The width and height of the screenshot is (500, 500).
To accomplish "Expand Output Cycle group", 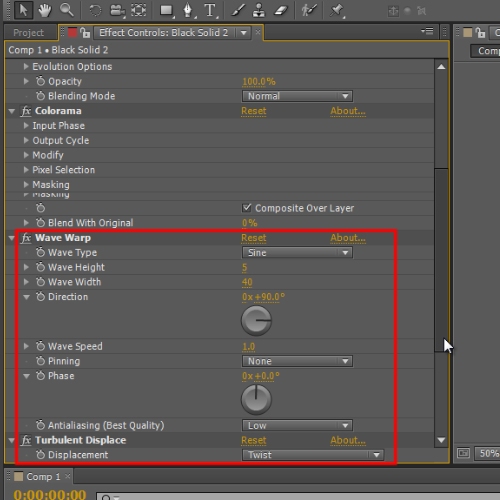I will (x=26, y=140).
